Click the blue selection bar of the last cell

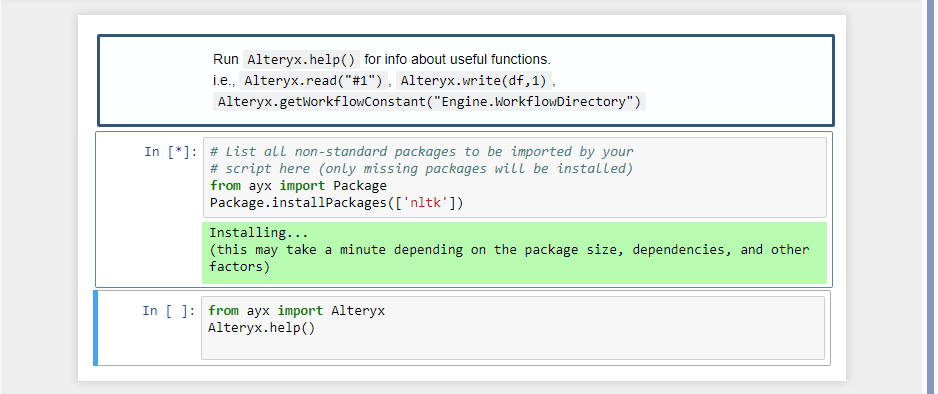(96, 328)
